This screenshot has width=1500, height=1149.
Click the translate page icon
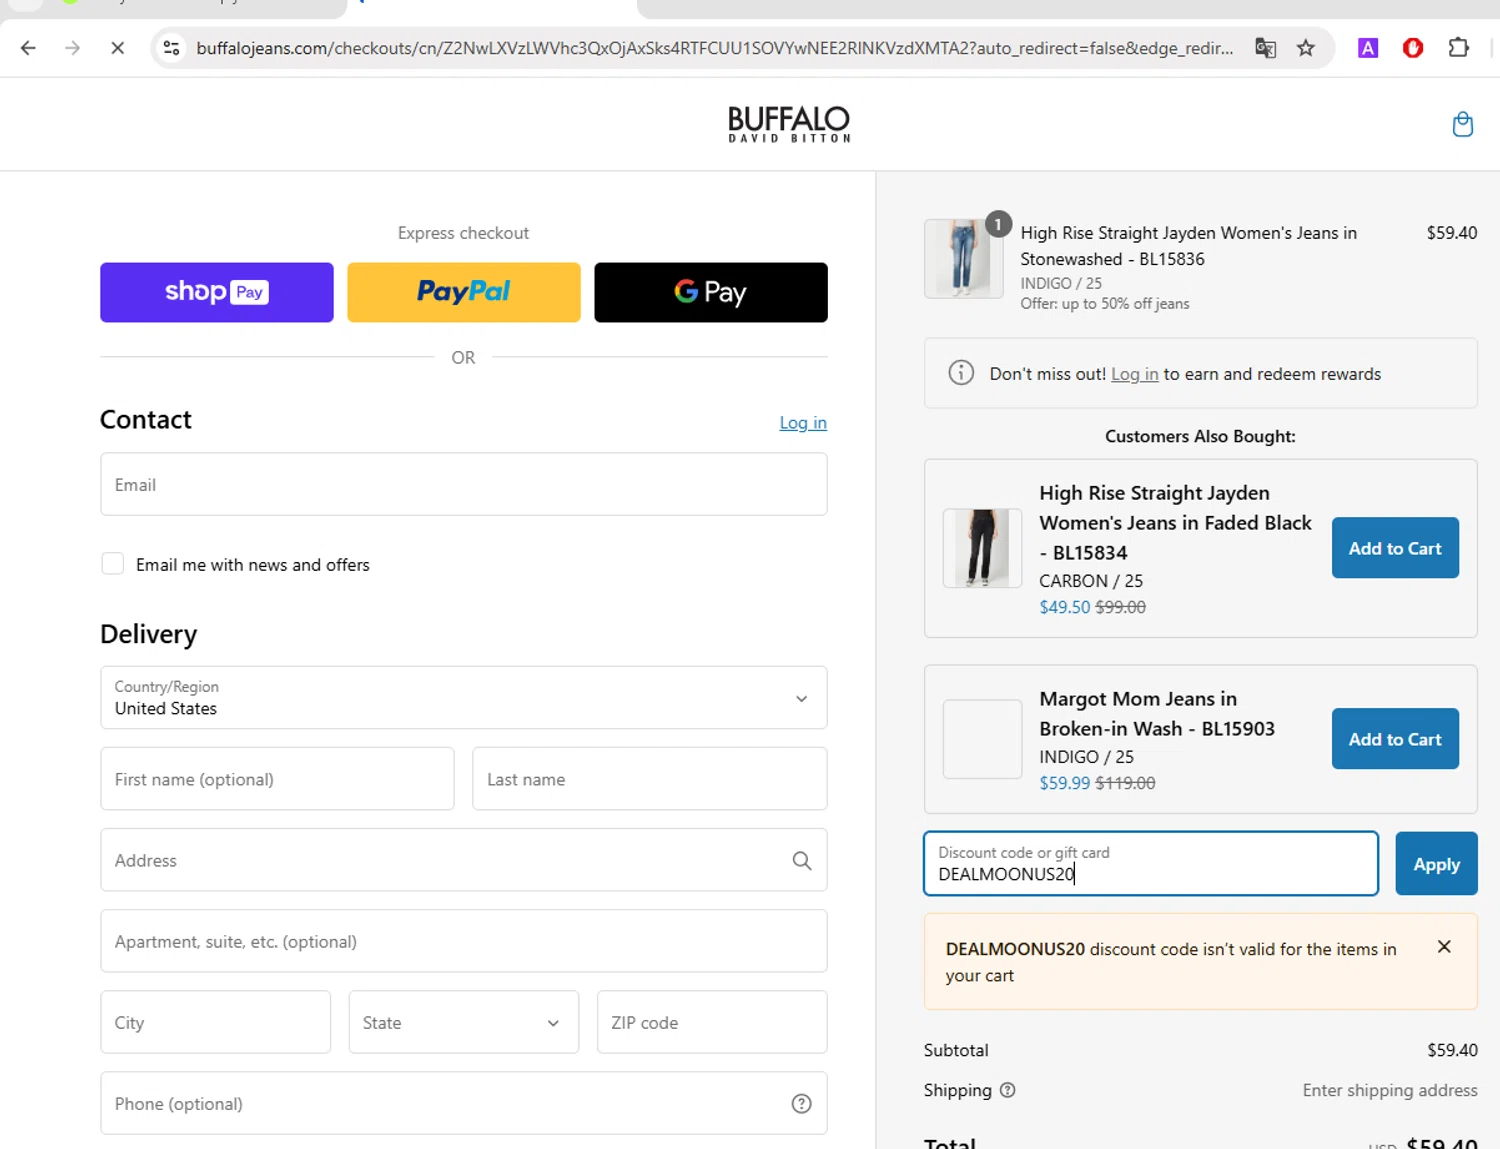pyautogui.click(x=1265, y=48)
